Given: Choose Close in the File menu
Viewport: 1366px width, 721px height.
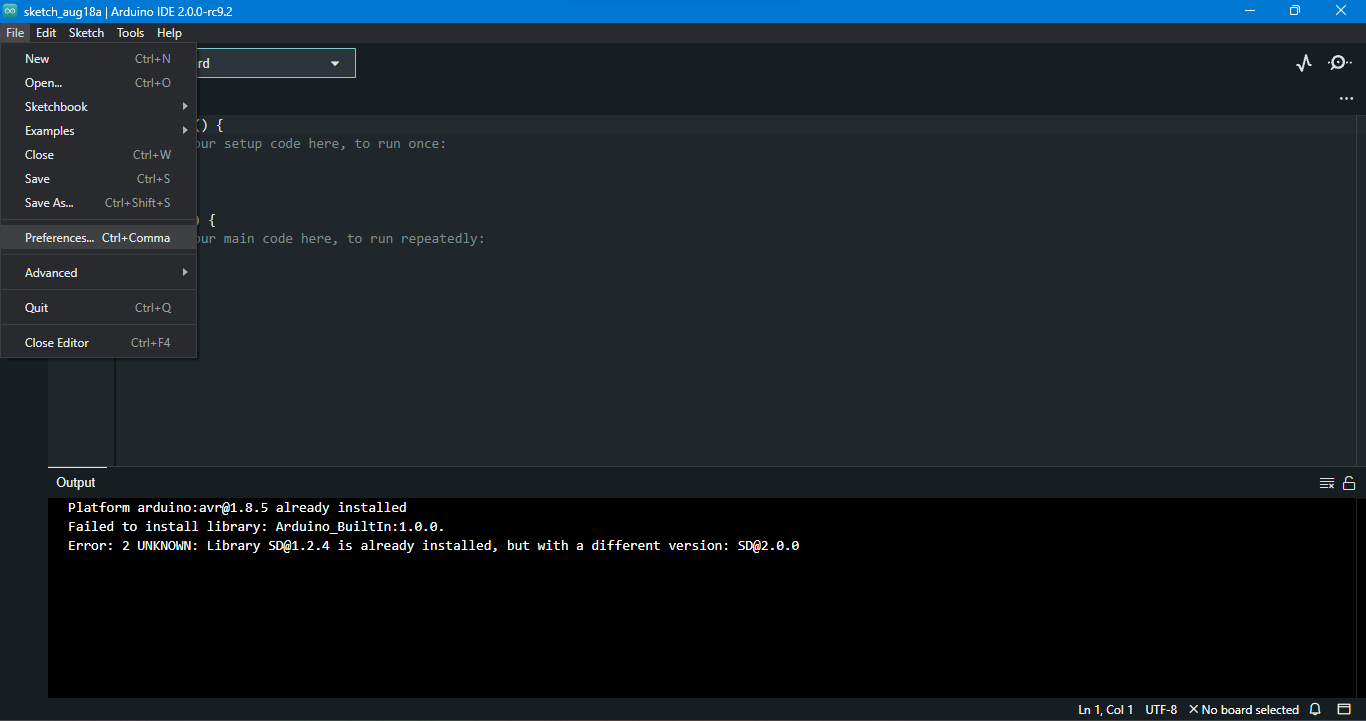Looking at the screenshot, I should (x=98, y=155).
